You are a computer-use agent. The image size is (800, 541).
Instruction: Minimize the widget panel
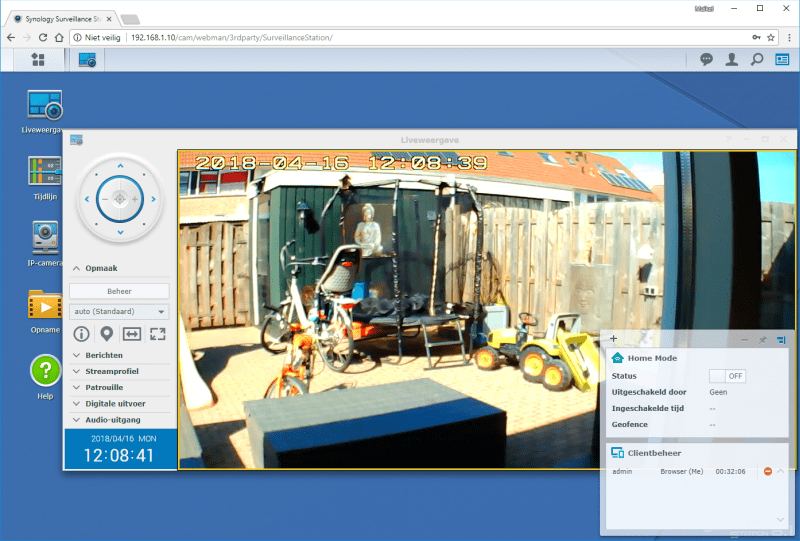744,340
